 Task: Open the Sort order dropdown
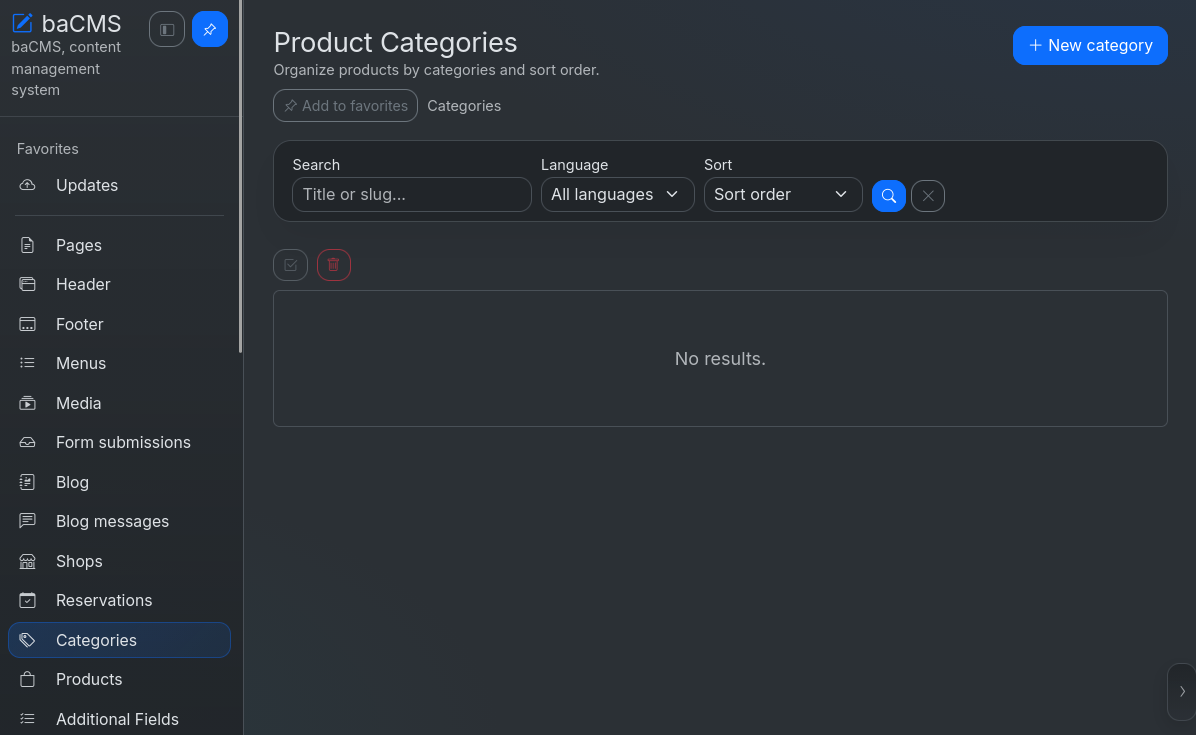tap(783, 194)
